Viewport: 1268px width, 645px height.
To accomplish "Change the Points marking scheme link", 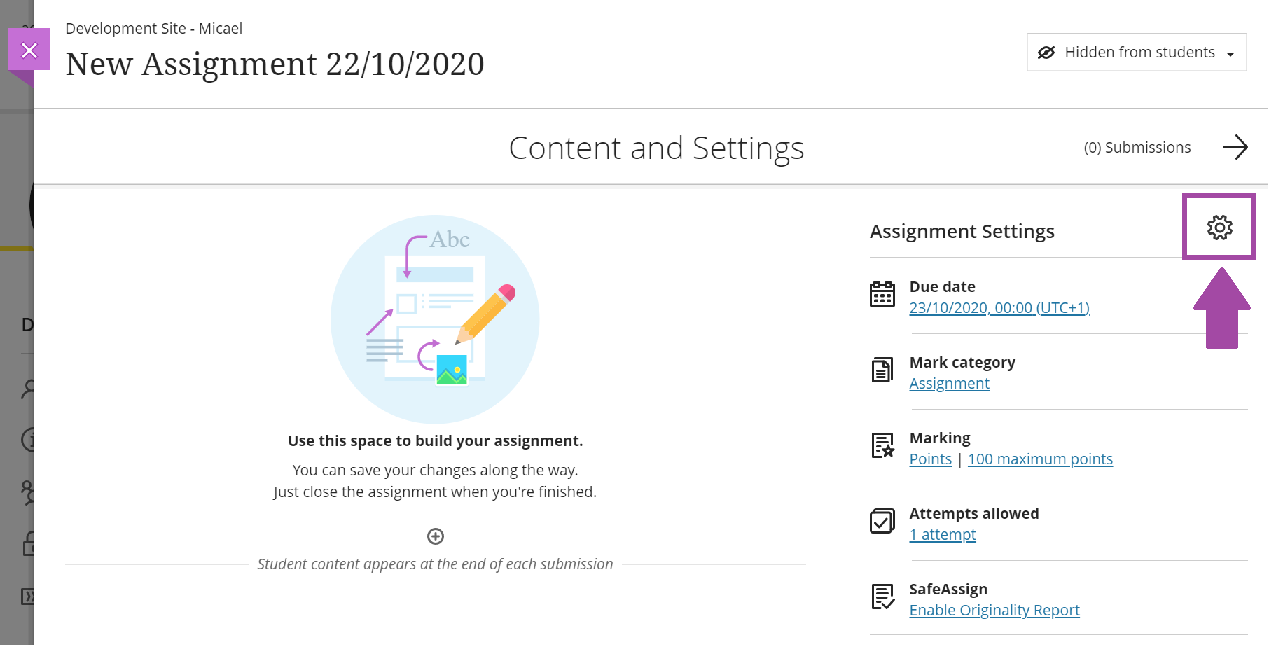I will (930, 460).
